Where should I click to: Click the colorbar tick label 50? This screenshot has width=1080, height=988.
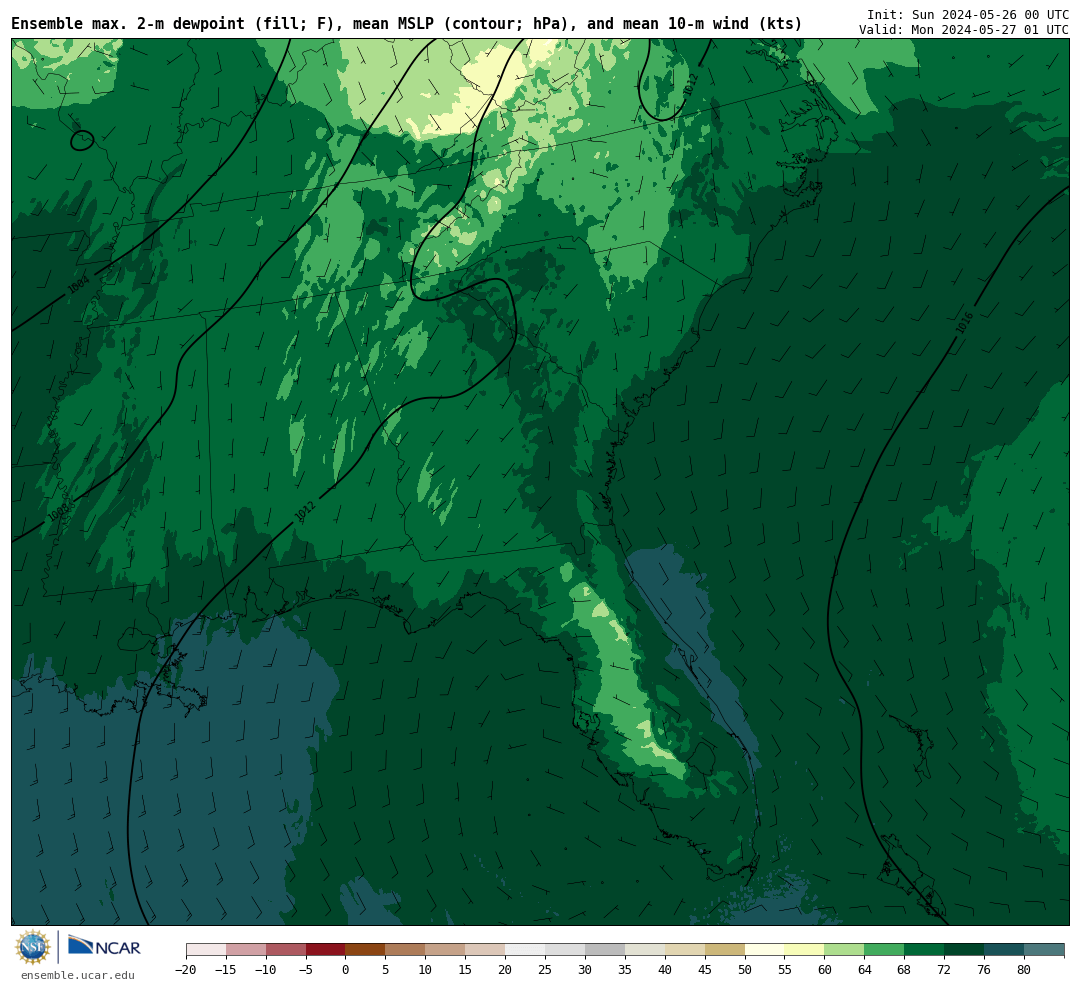point(745,969)
